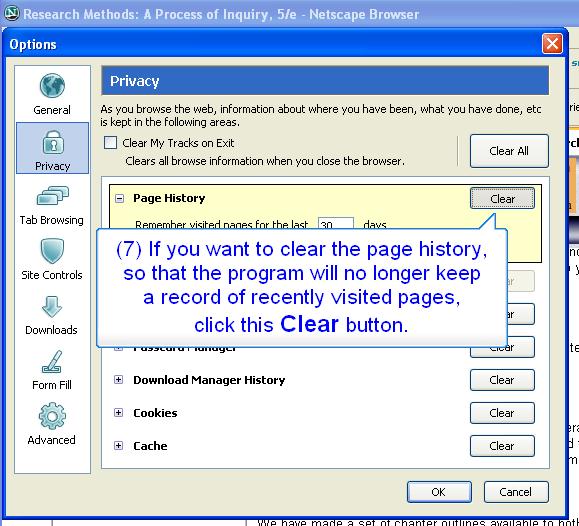This screenshot has width=579, height=526.
Task: Open Form Fill pencil icon
Action: click(x=52, y=362)
